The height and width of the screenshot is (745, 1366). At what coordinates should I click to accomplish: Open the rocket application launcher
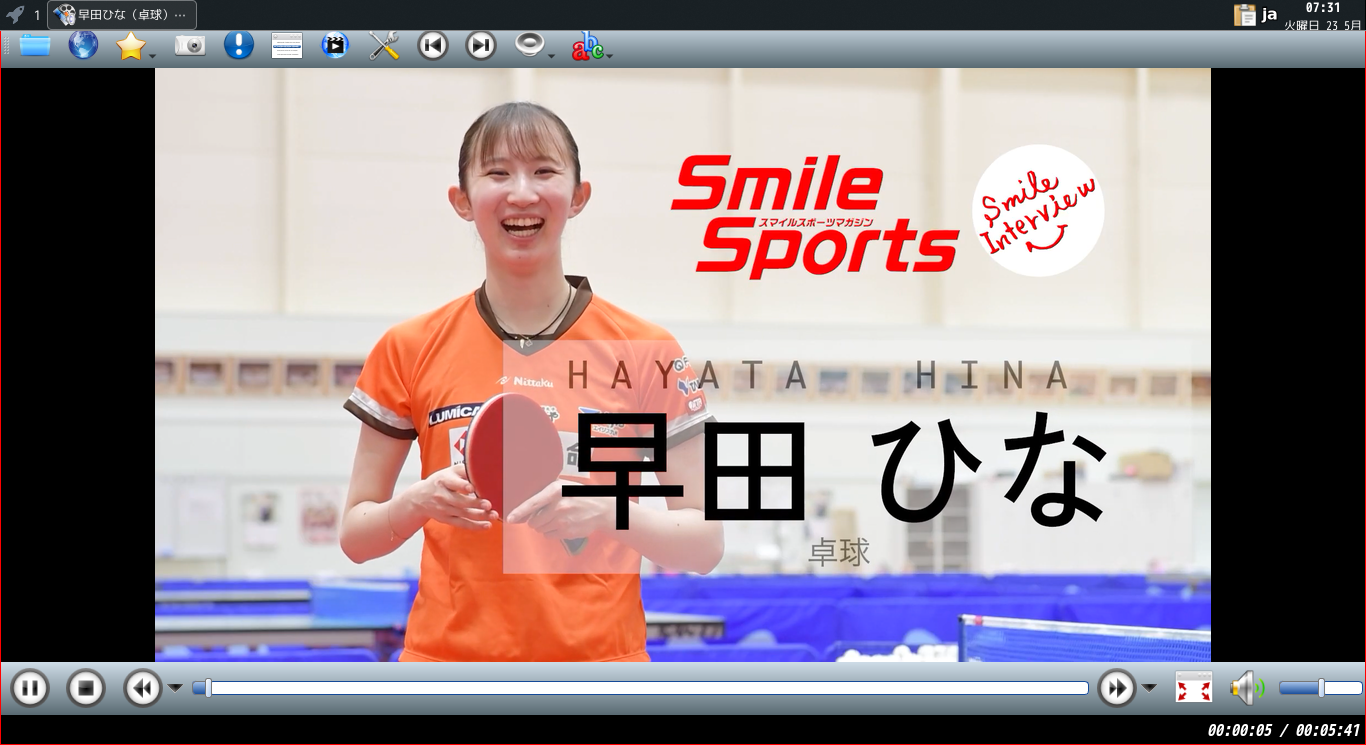coord(15,15)
